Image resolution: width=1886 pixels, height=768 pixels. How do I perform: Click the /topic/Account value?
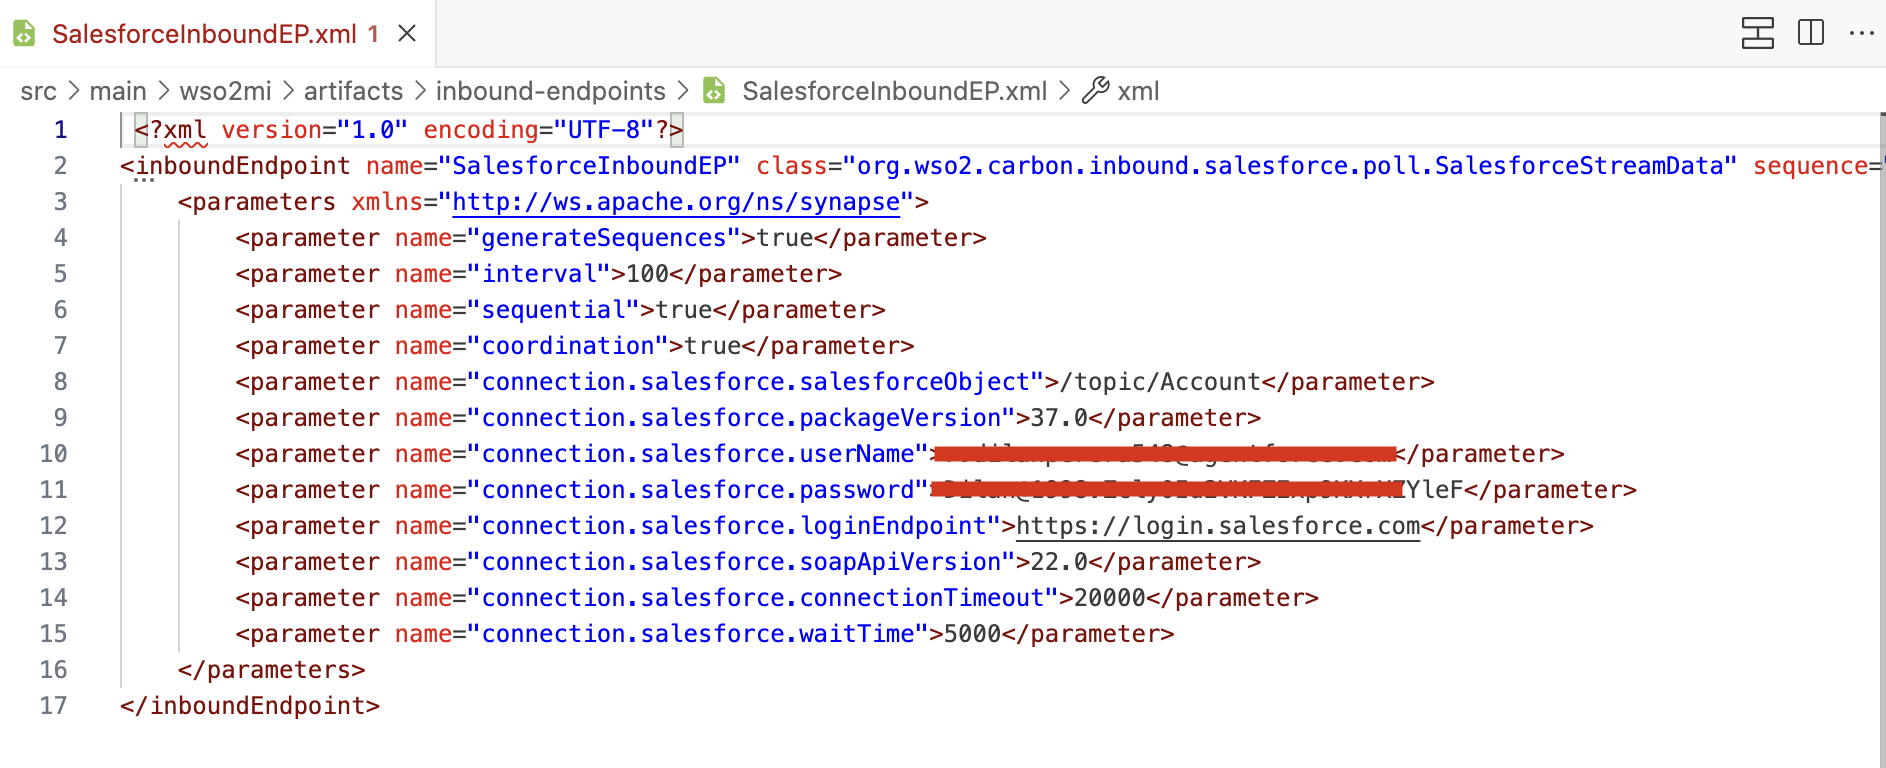(x=1160, y=382)
